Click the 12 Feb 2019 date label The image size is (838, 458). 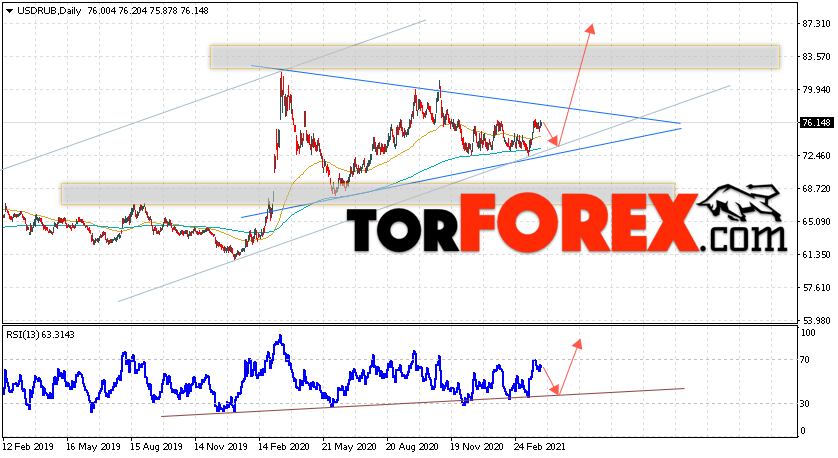[28, 446]
